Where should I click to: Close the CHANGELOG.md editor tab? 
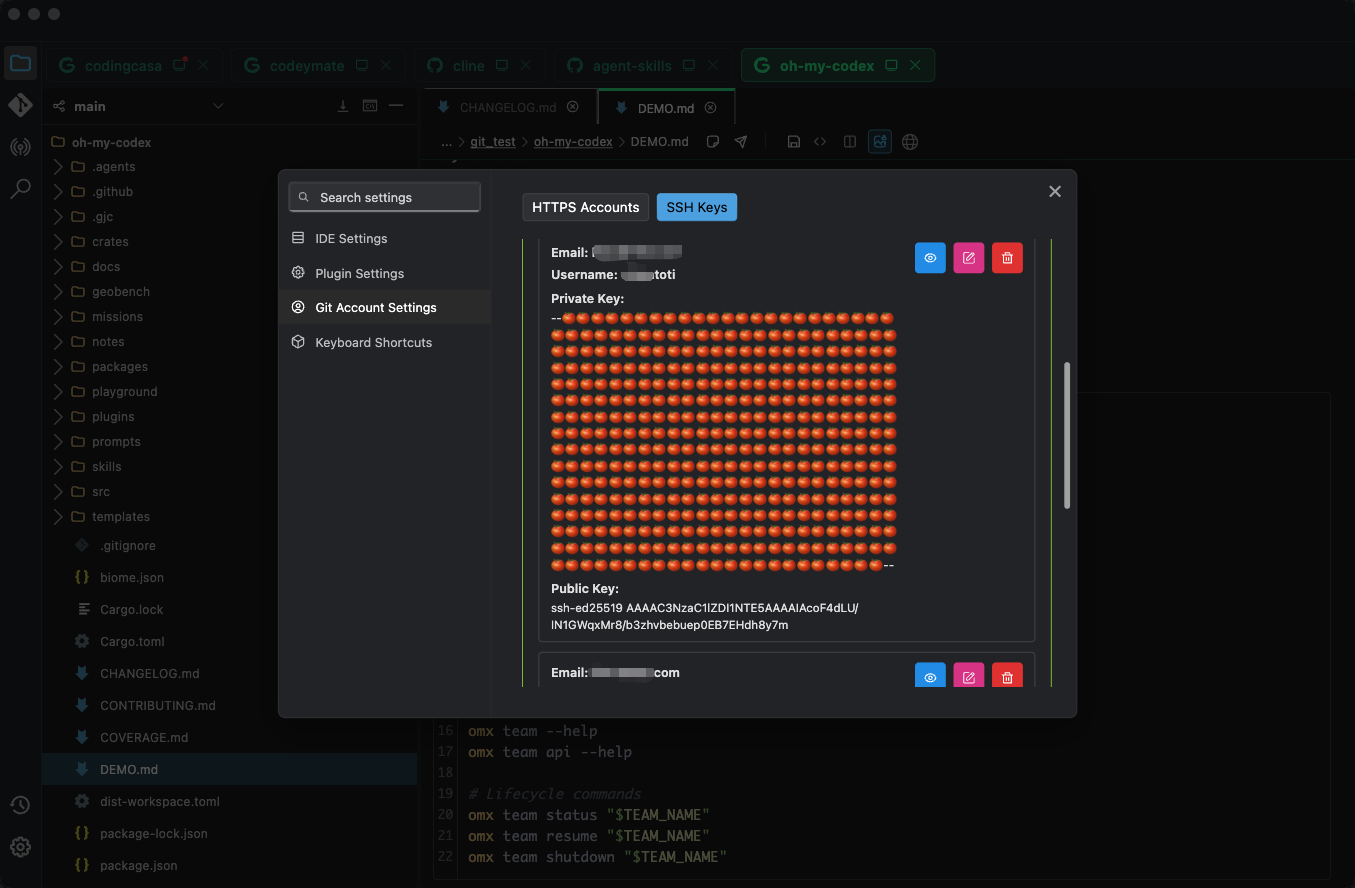point(573,107)
